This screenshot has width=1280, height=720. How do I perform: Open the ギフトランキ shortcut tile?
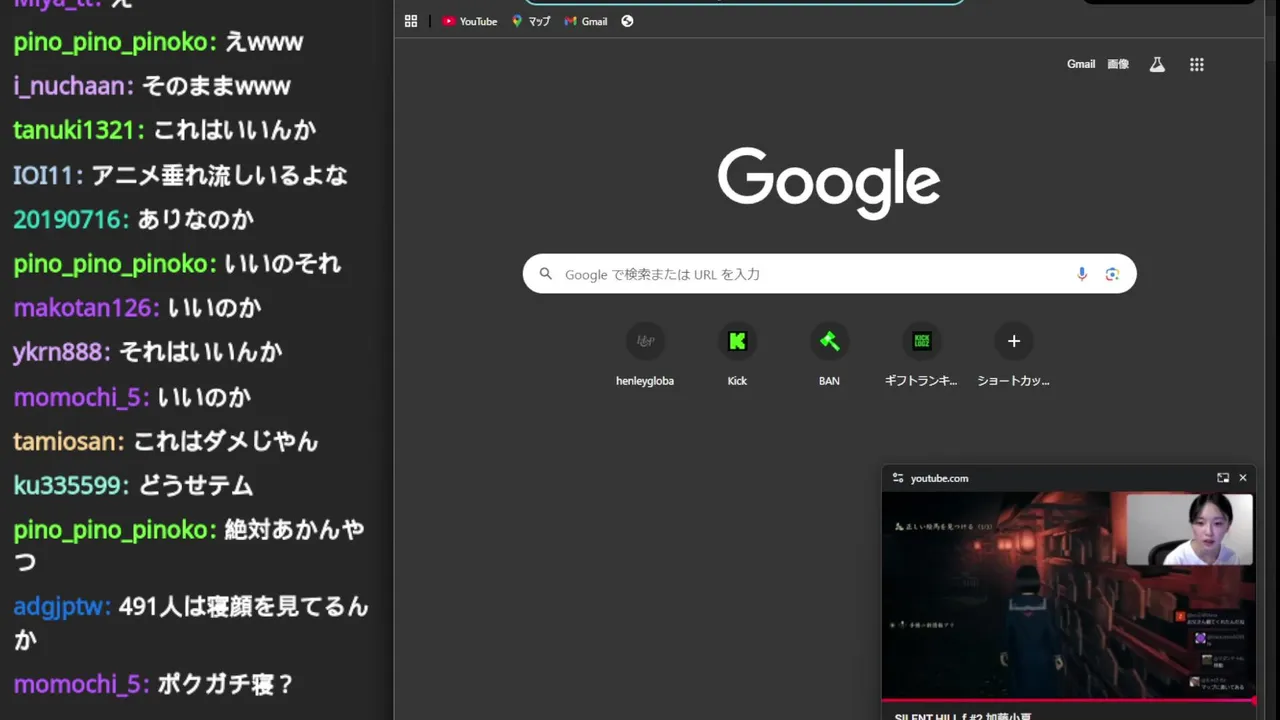(921, 356)
